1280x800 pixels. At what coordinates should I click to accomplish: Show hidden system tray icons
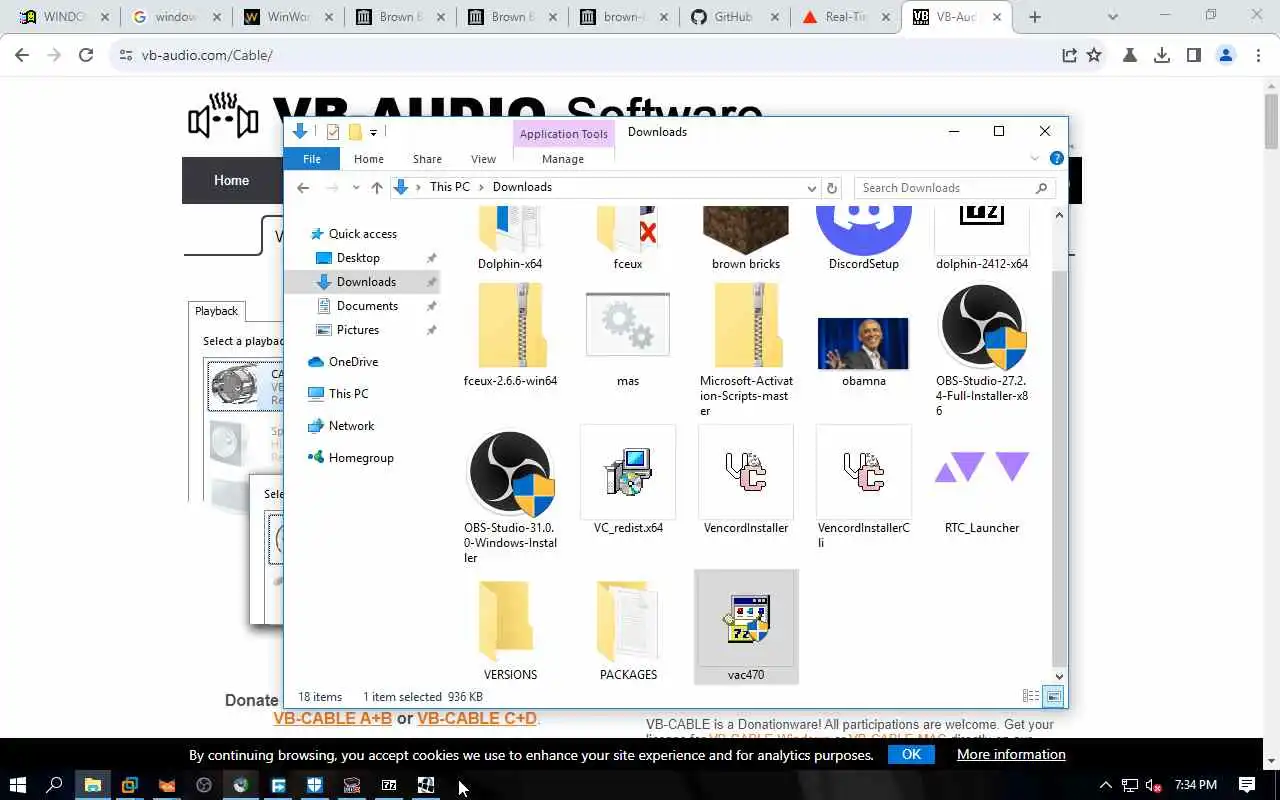tap(1106, 785)
